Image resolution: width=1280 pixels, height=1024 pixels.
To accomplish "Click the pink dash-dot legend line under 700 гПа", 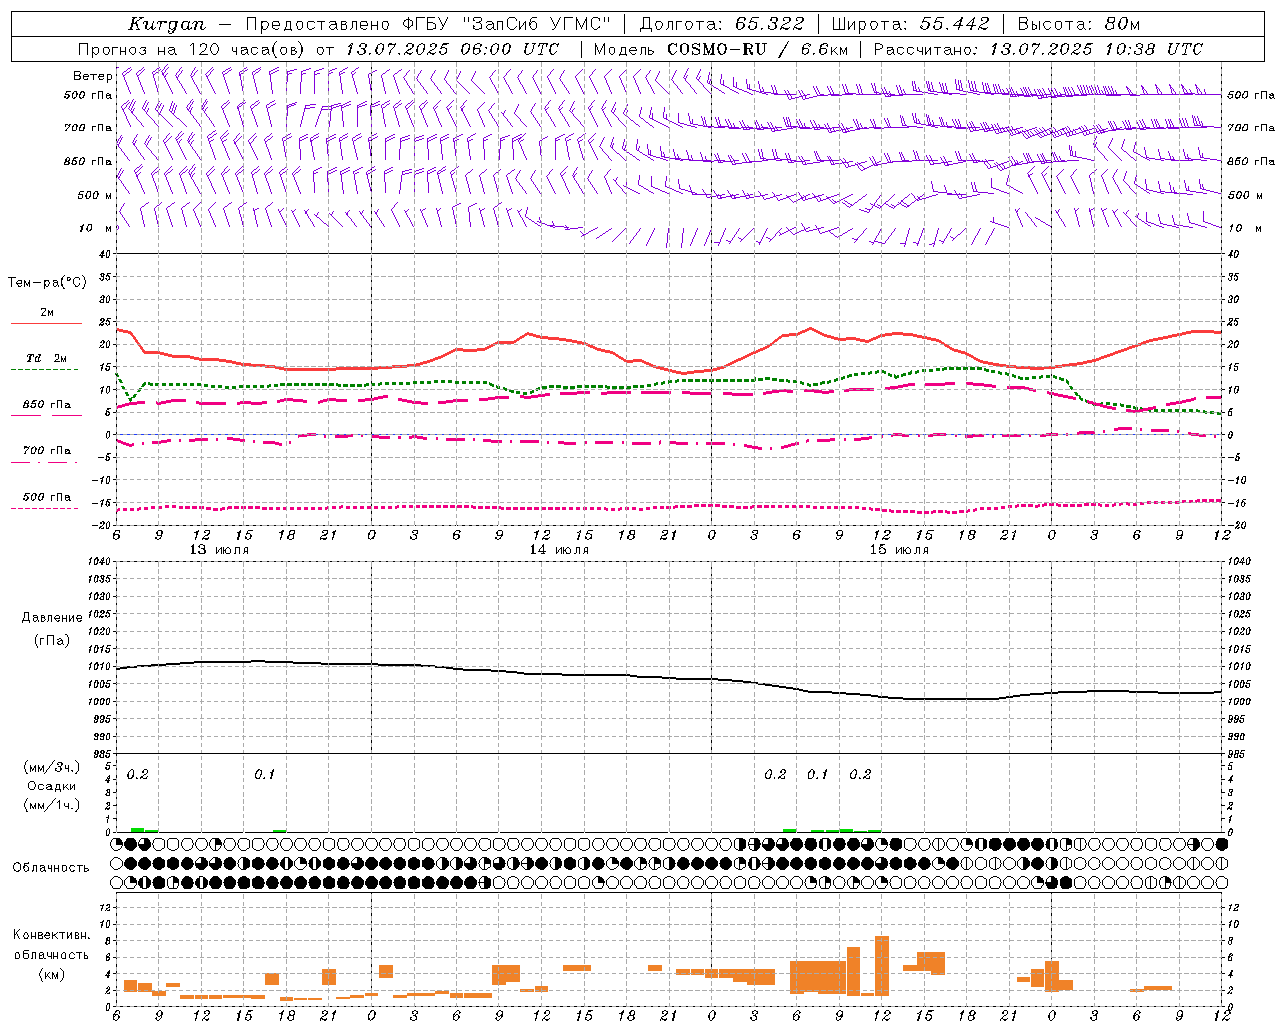I will point(44,462).
